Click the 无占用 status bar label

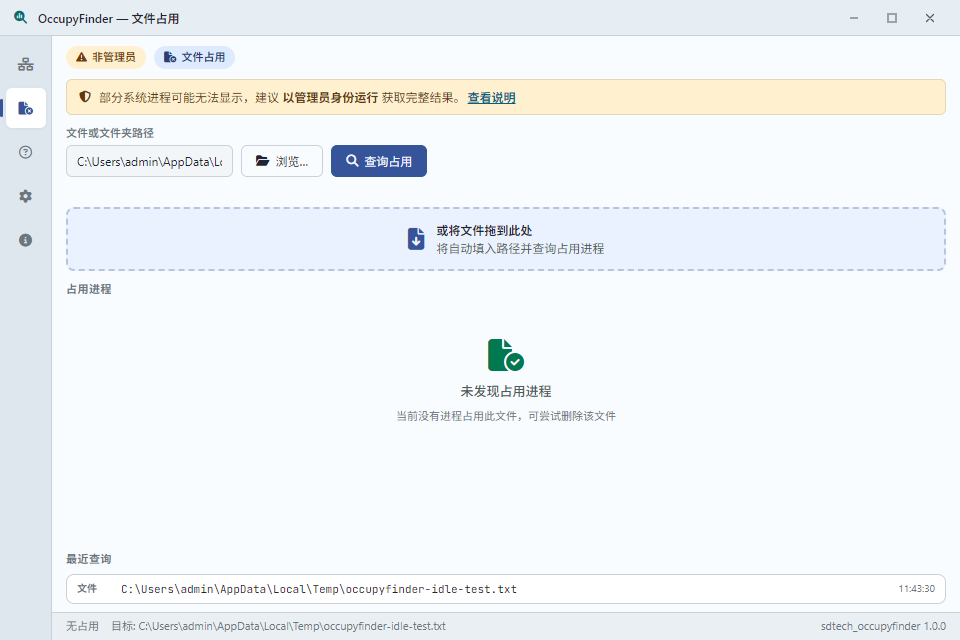[82, 627]
